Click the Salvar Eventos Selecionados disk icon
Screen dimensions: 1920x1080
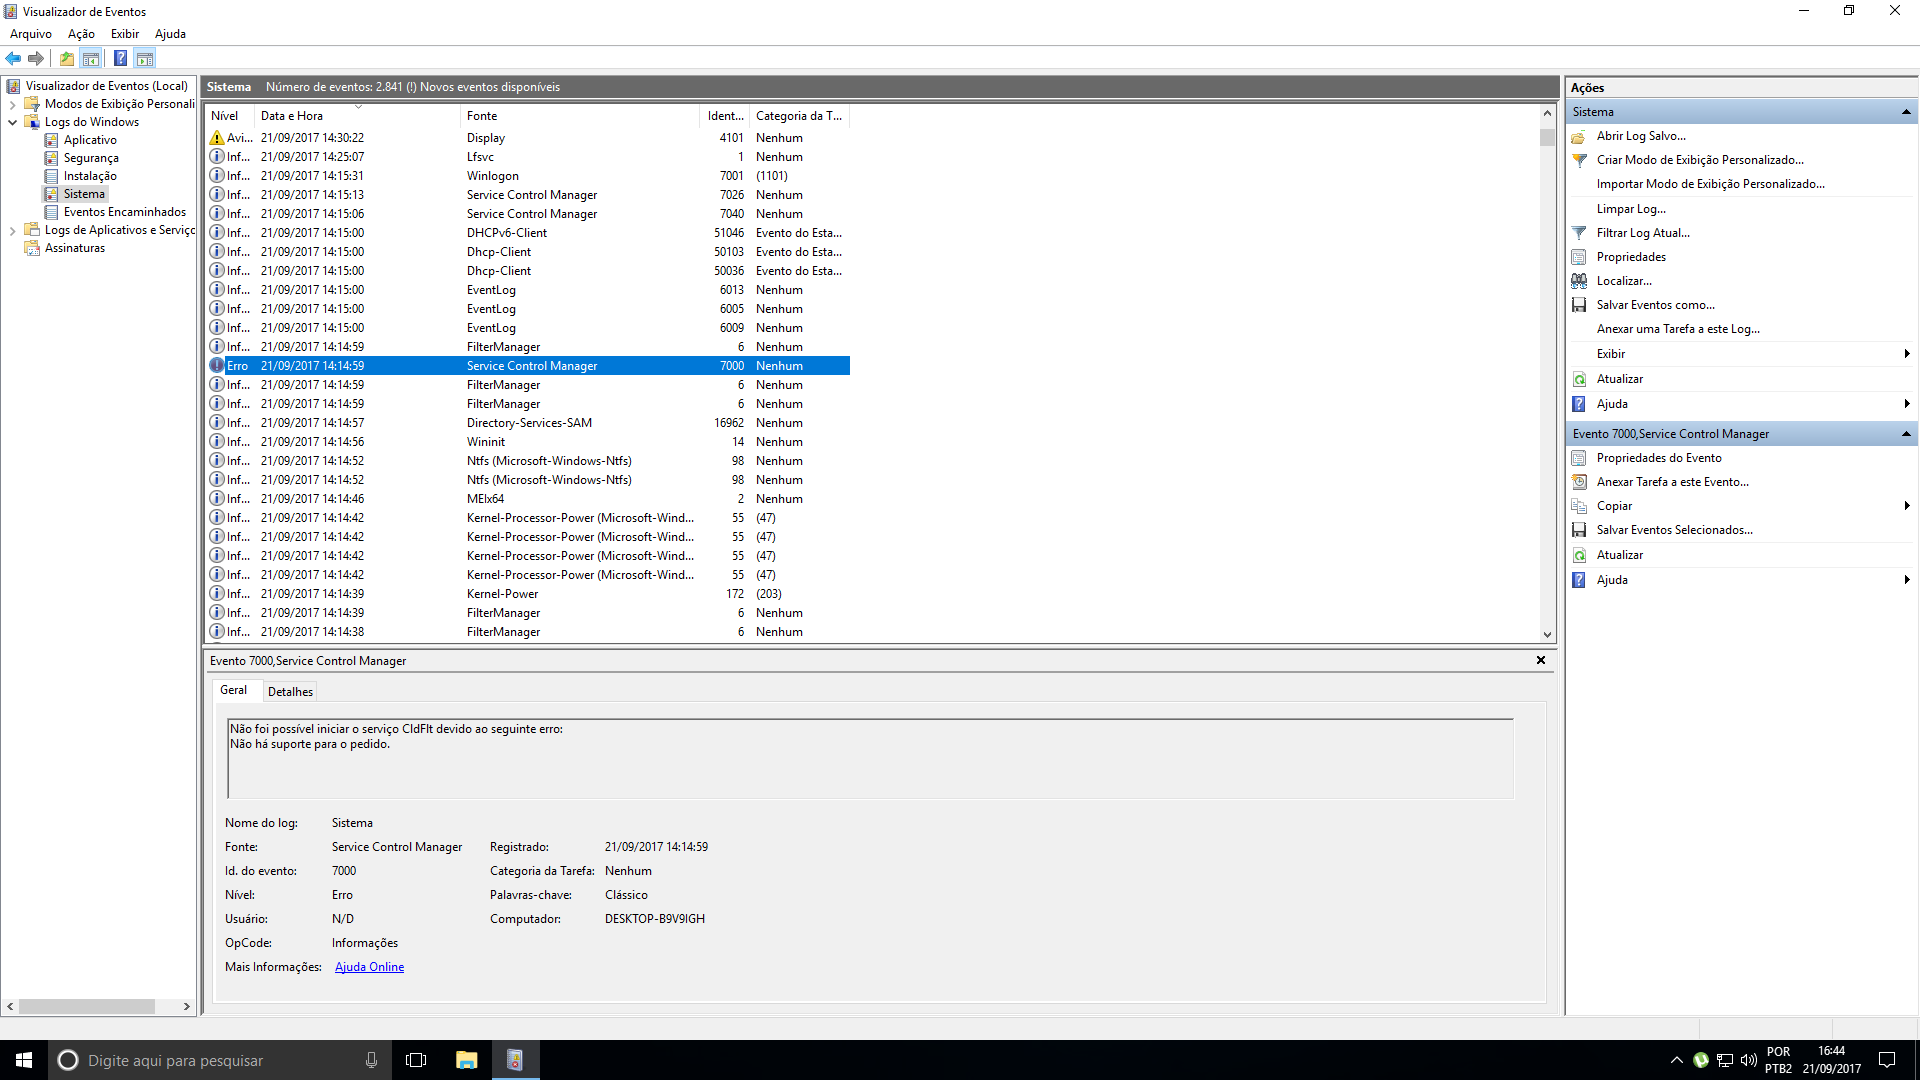(x=1579, y=530)
